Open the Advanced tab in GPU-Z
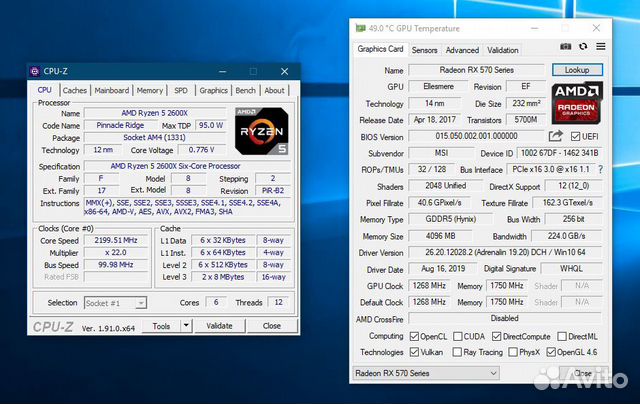640x404 pixels. click(462, 50)
